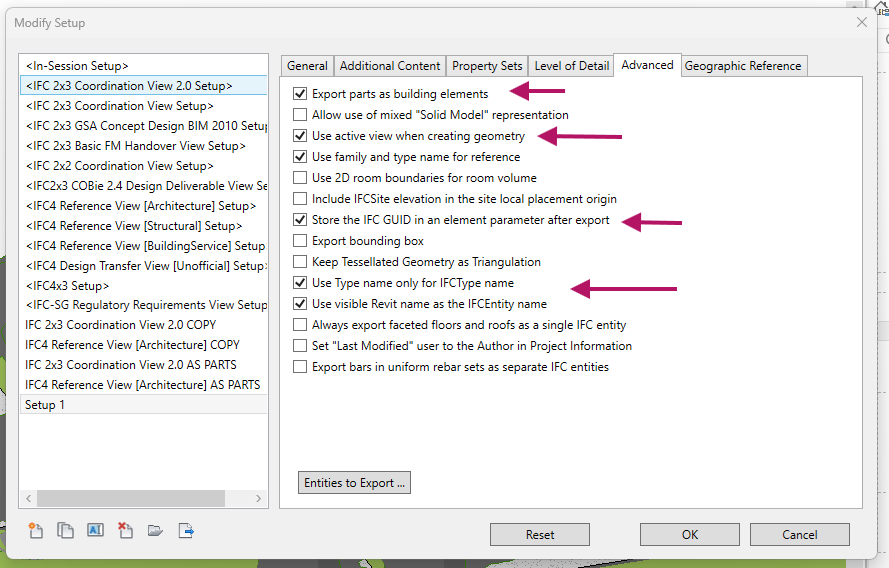
Task: Select <In-Session Setup> in the list
Action: coord(143,66)
